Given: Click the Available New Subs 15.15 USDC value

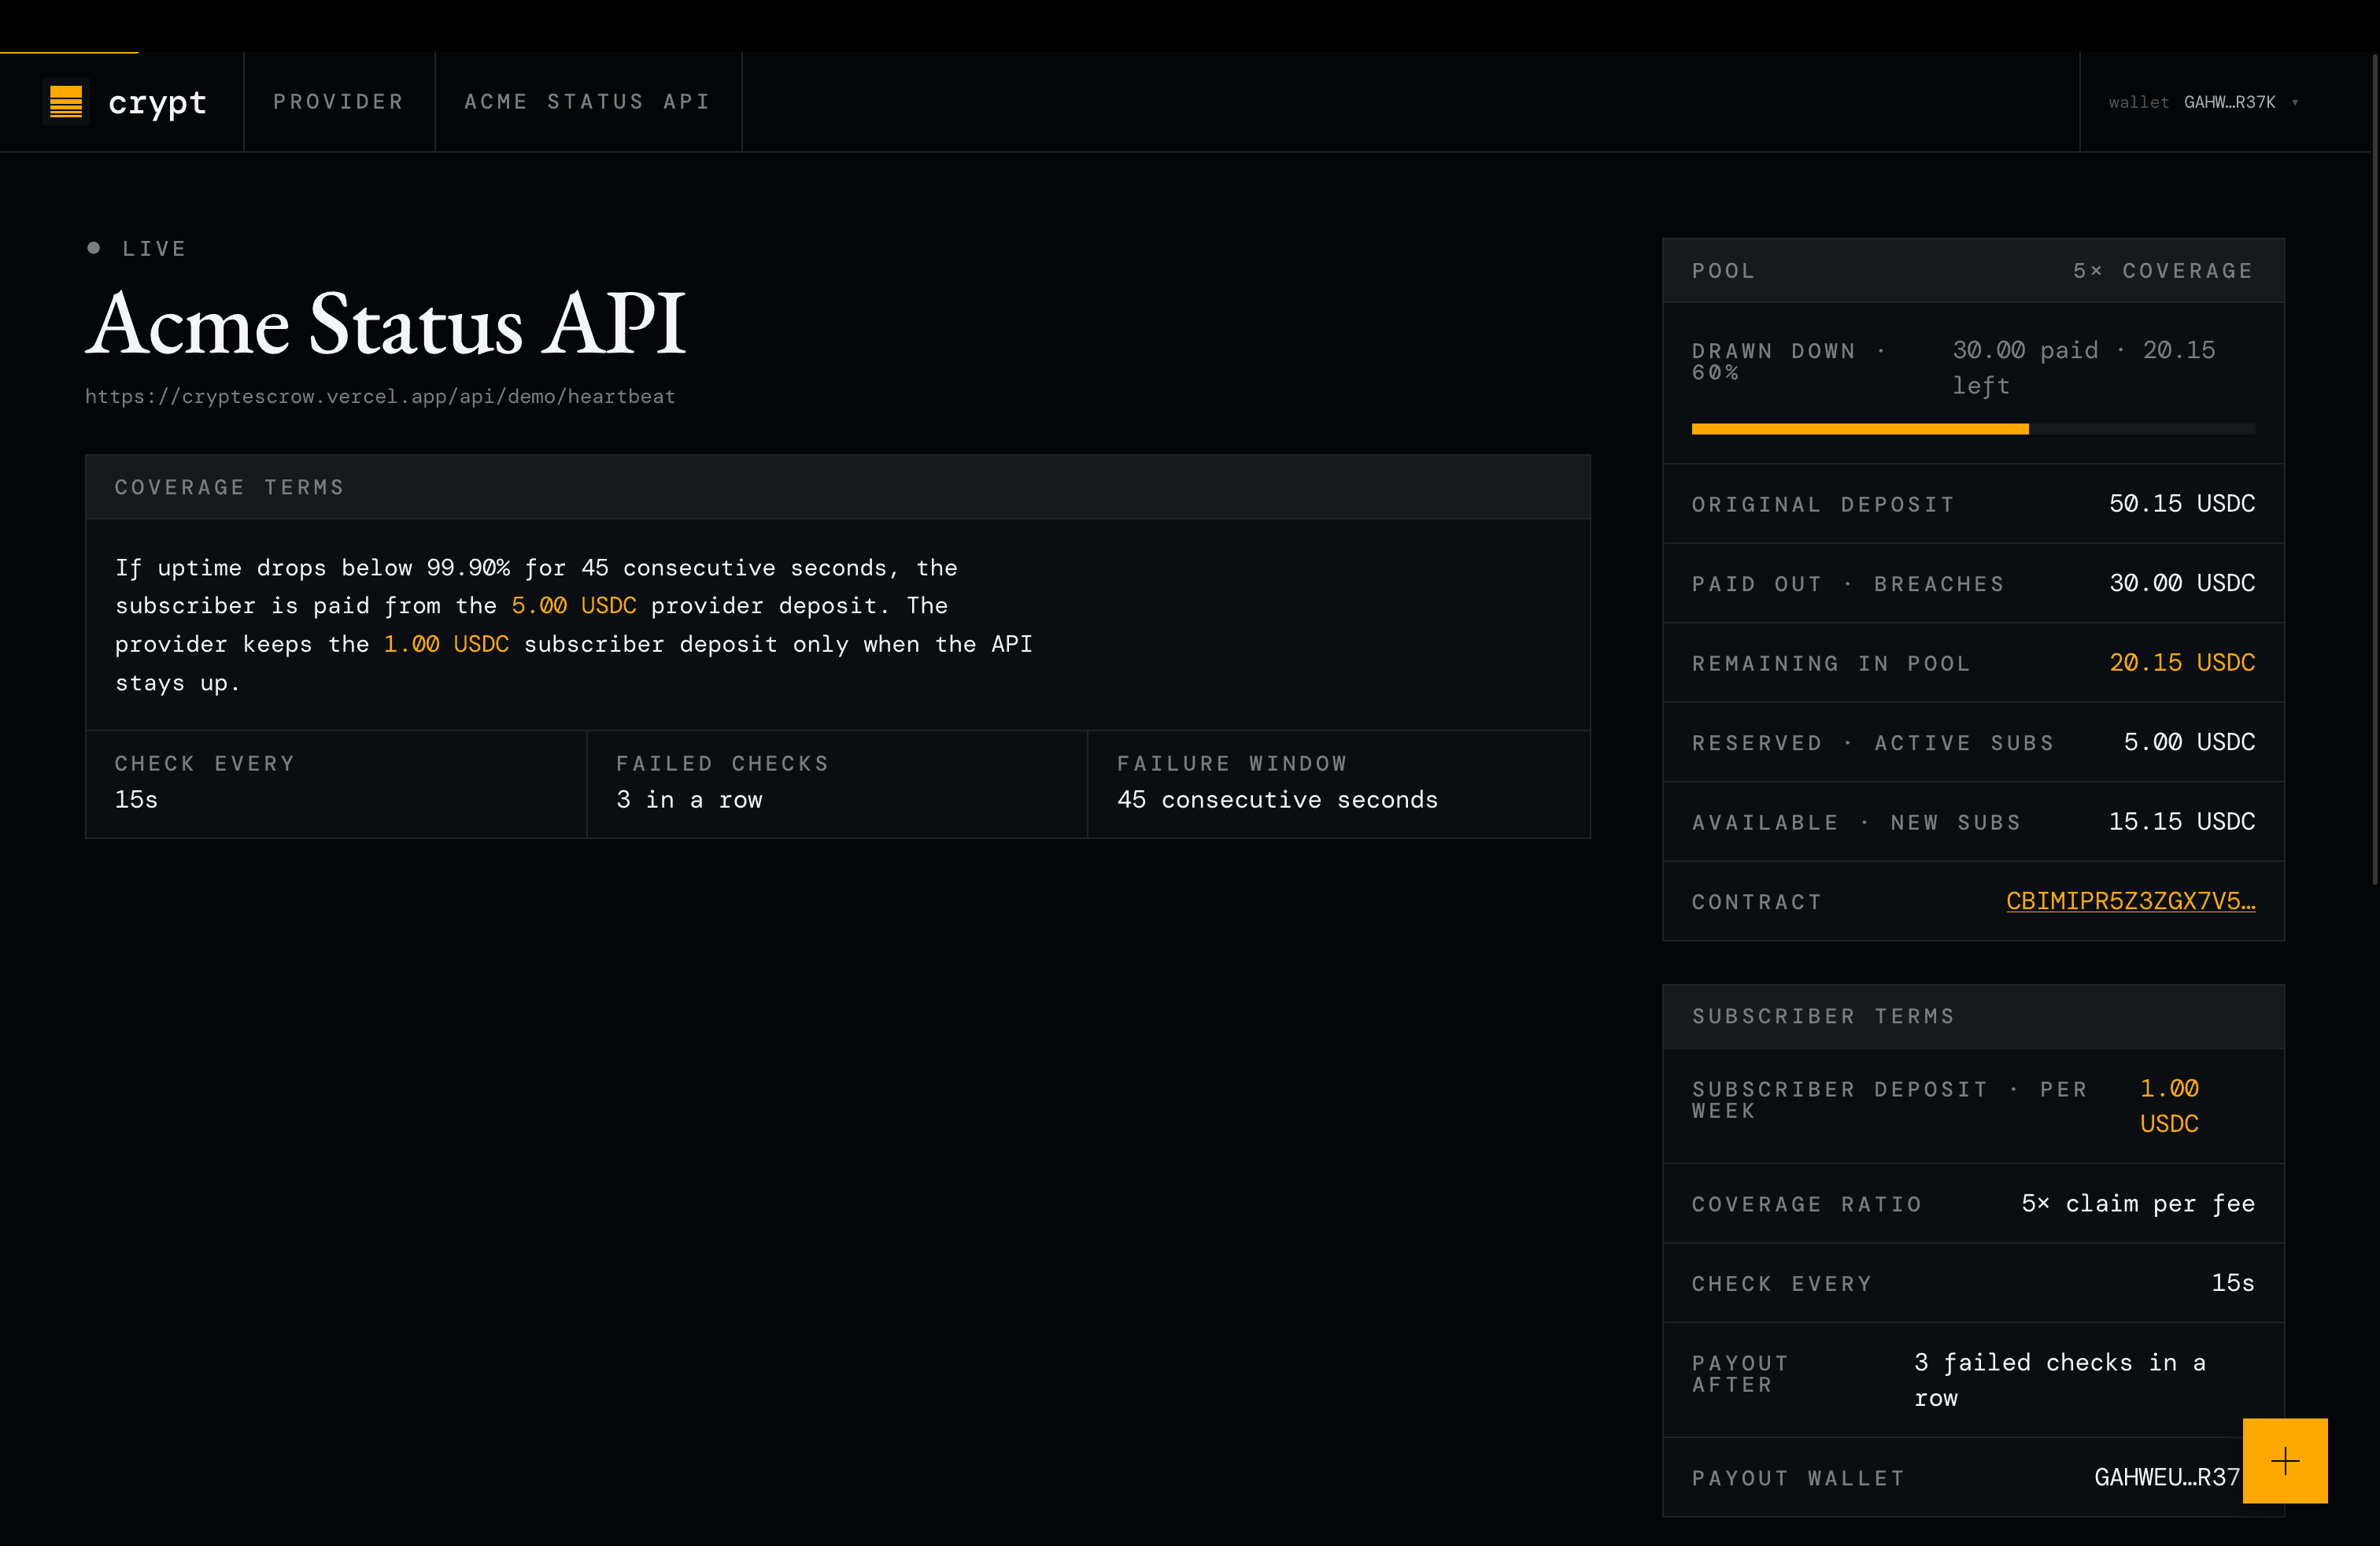Looking at the screenshot, I should tap(2182, 821).
